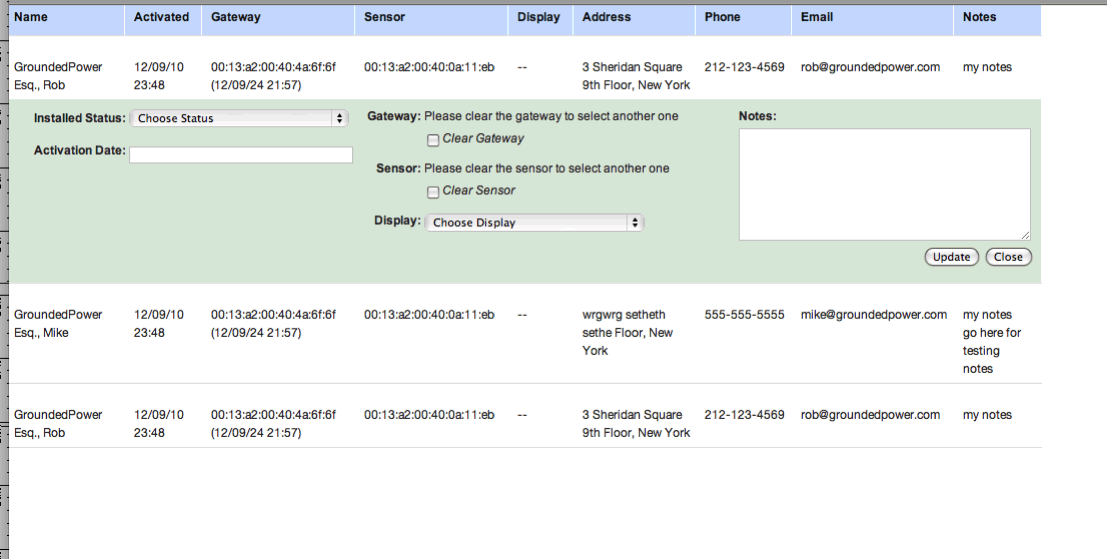Click the Notes column header in the table
1107x559 pixels.
coord(980,17)
